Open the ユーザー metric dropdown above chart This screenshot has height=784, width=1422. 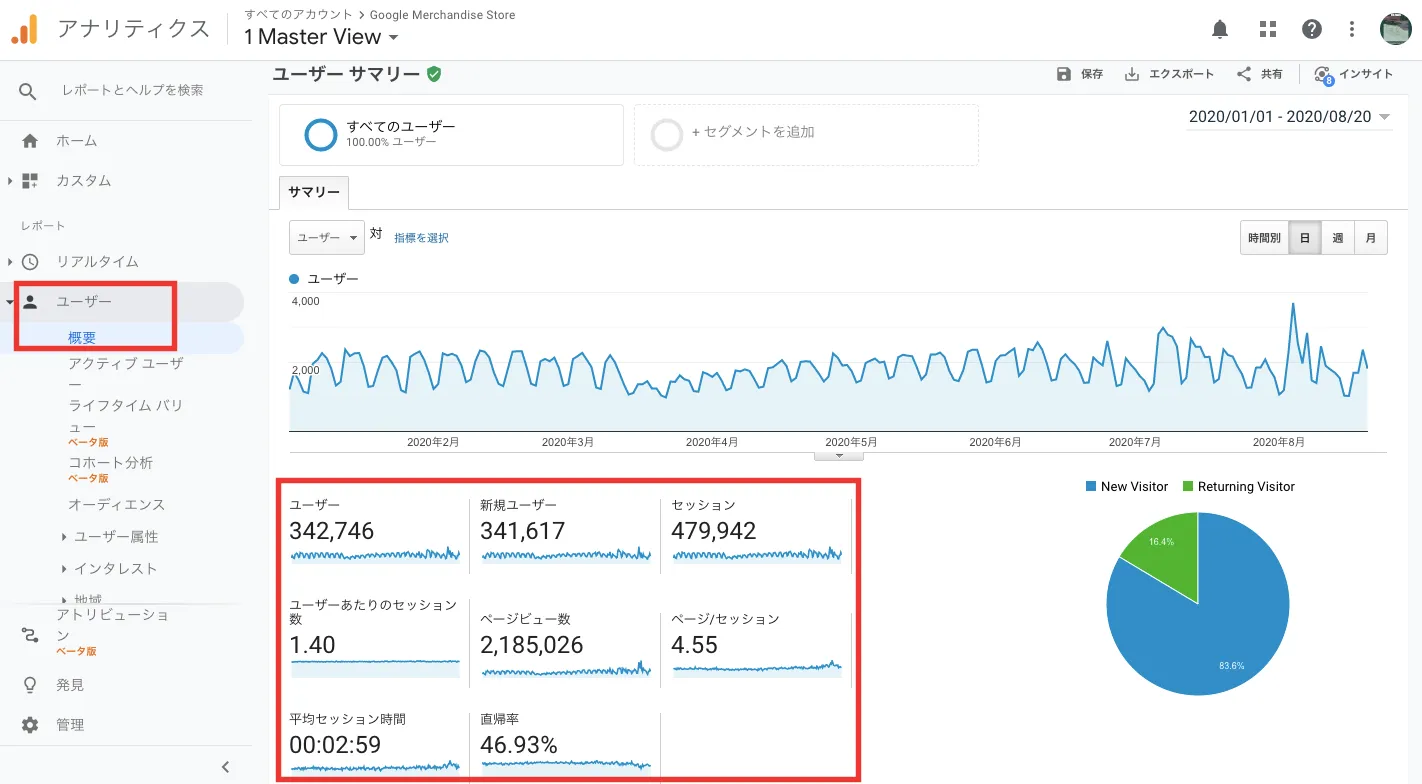pos(327,238)
